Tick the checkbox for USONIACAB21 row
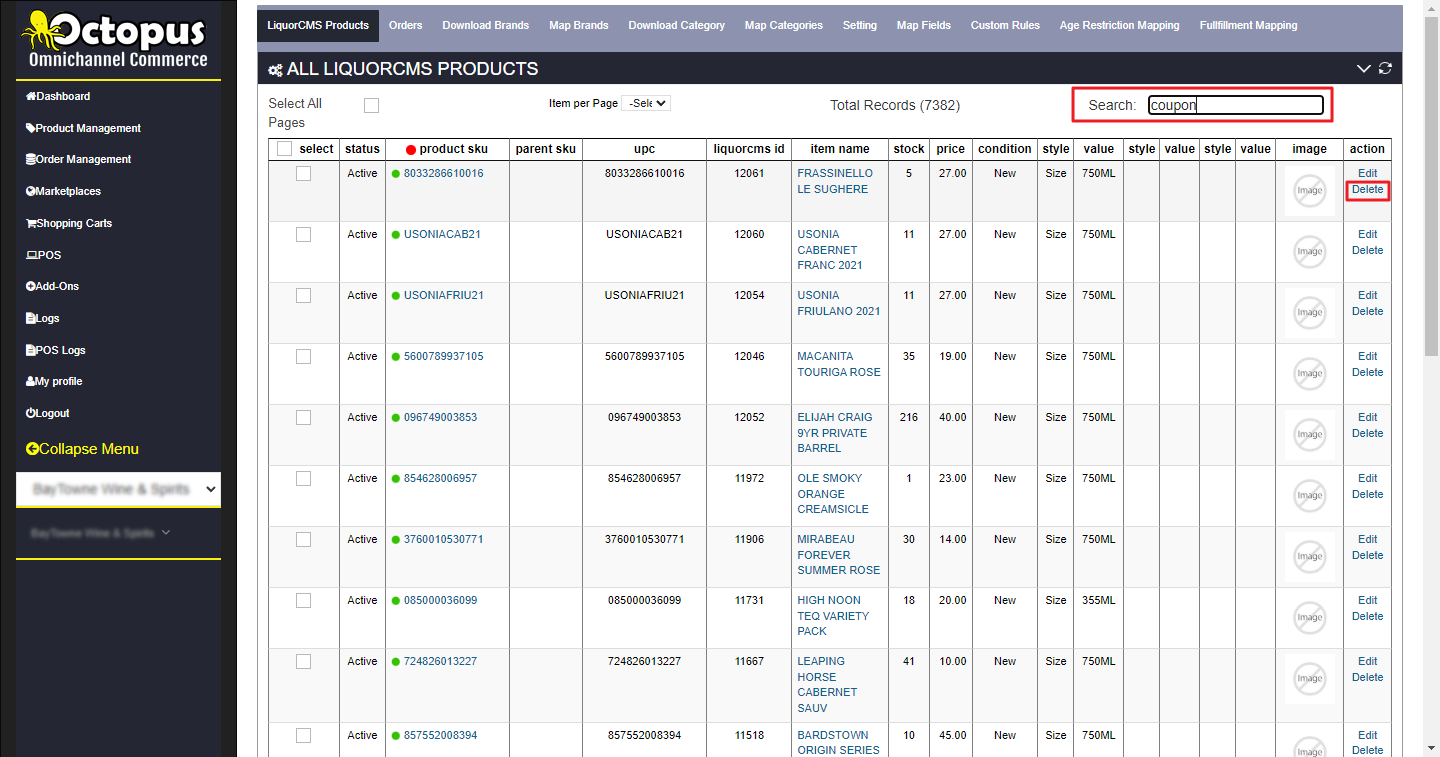The height and width of the screenshot is (757, 1440). [x=303, y=235]
